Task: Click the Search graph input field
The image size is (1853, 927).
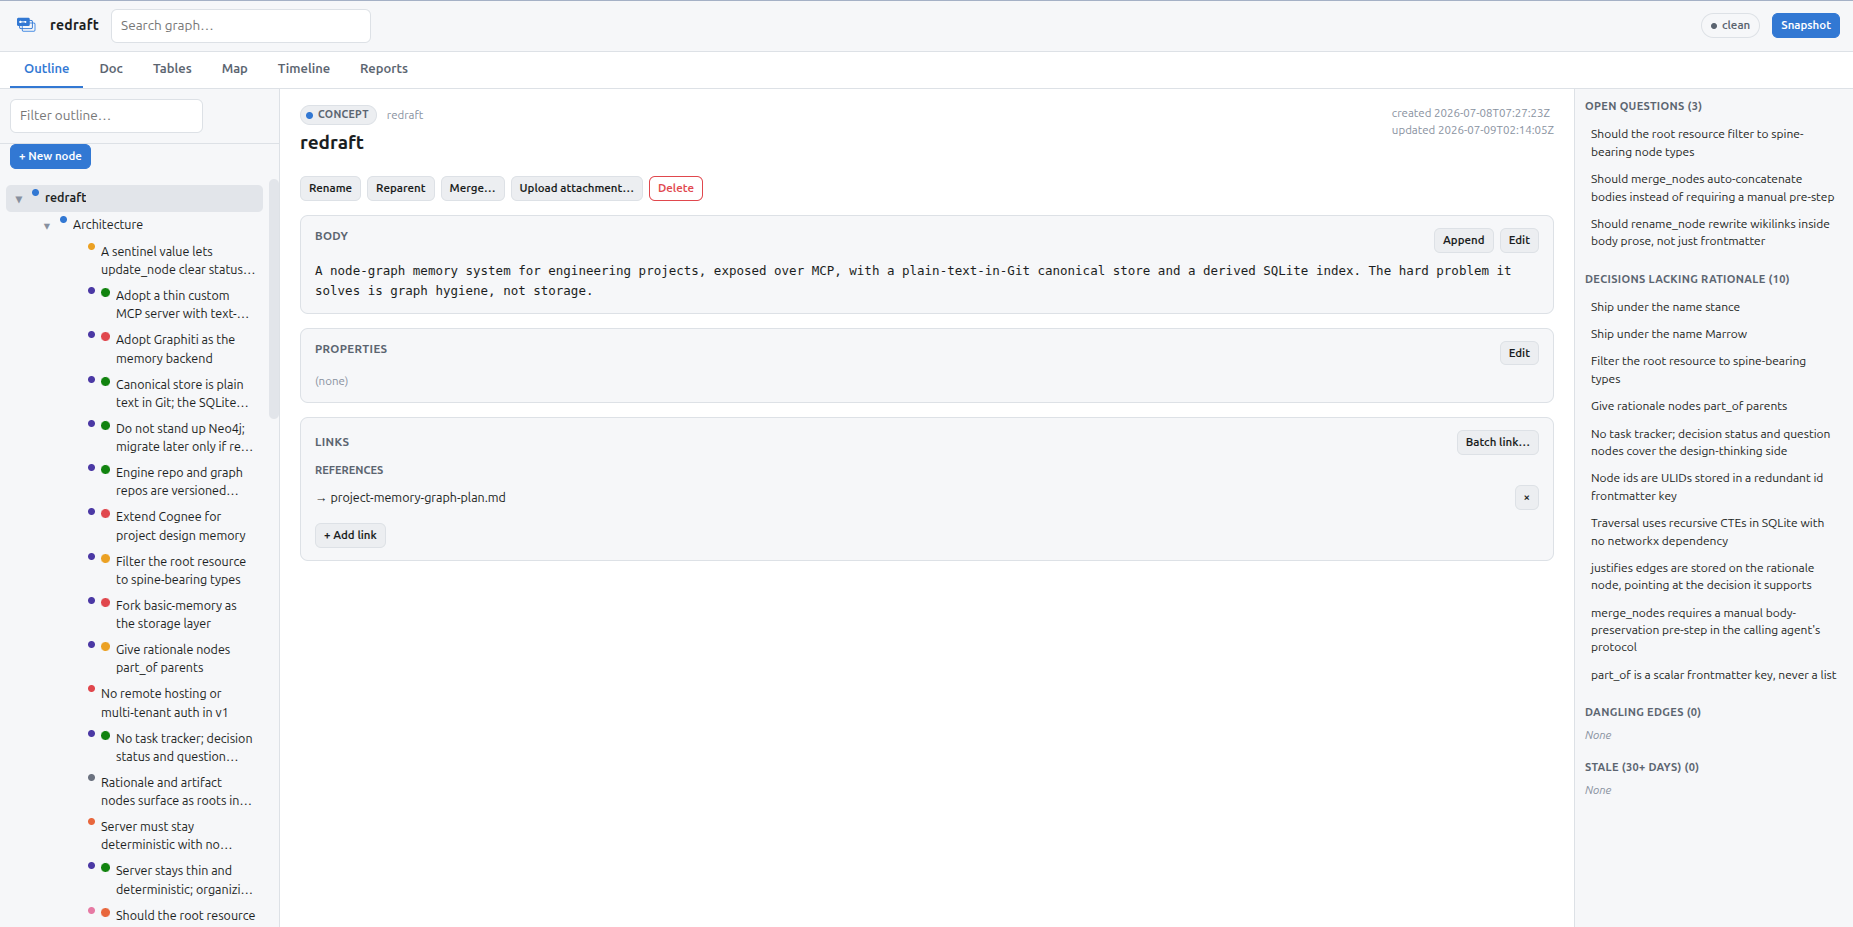Action: click(241, 26)
